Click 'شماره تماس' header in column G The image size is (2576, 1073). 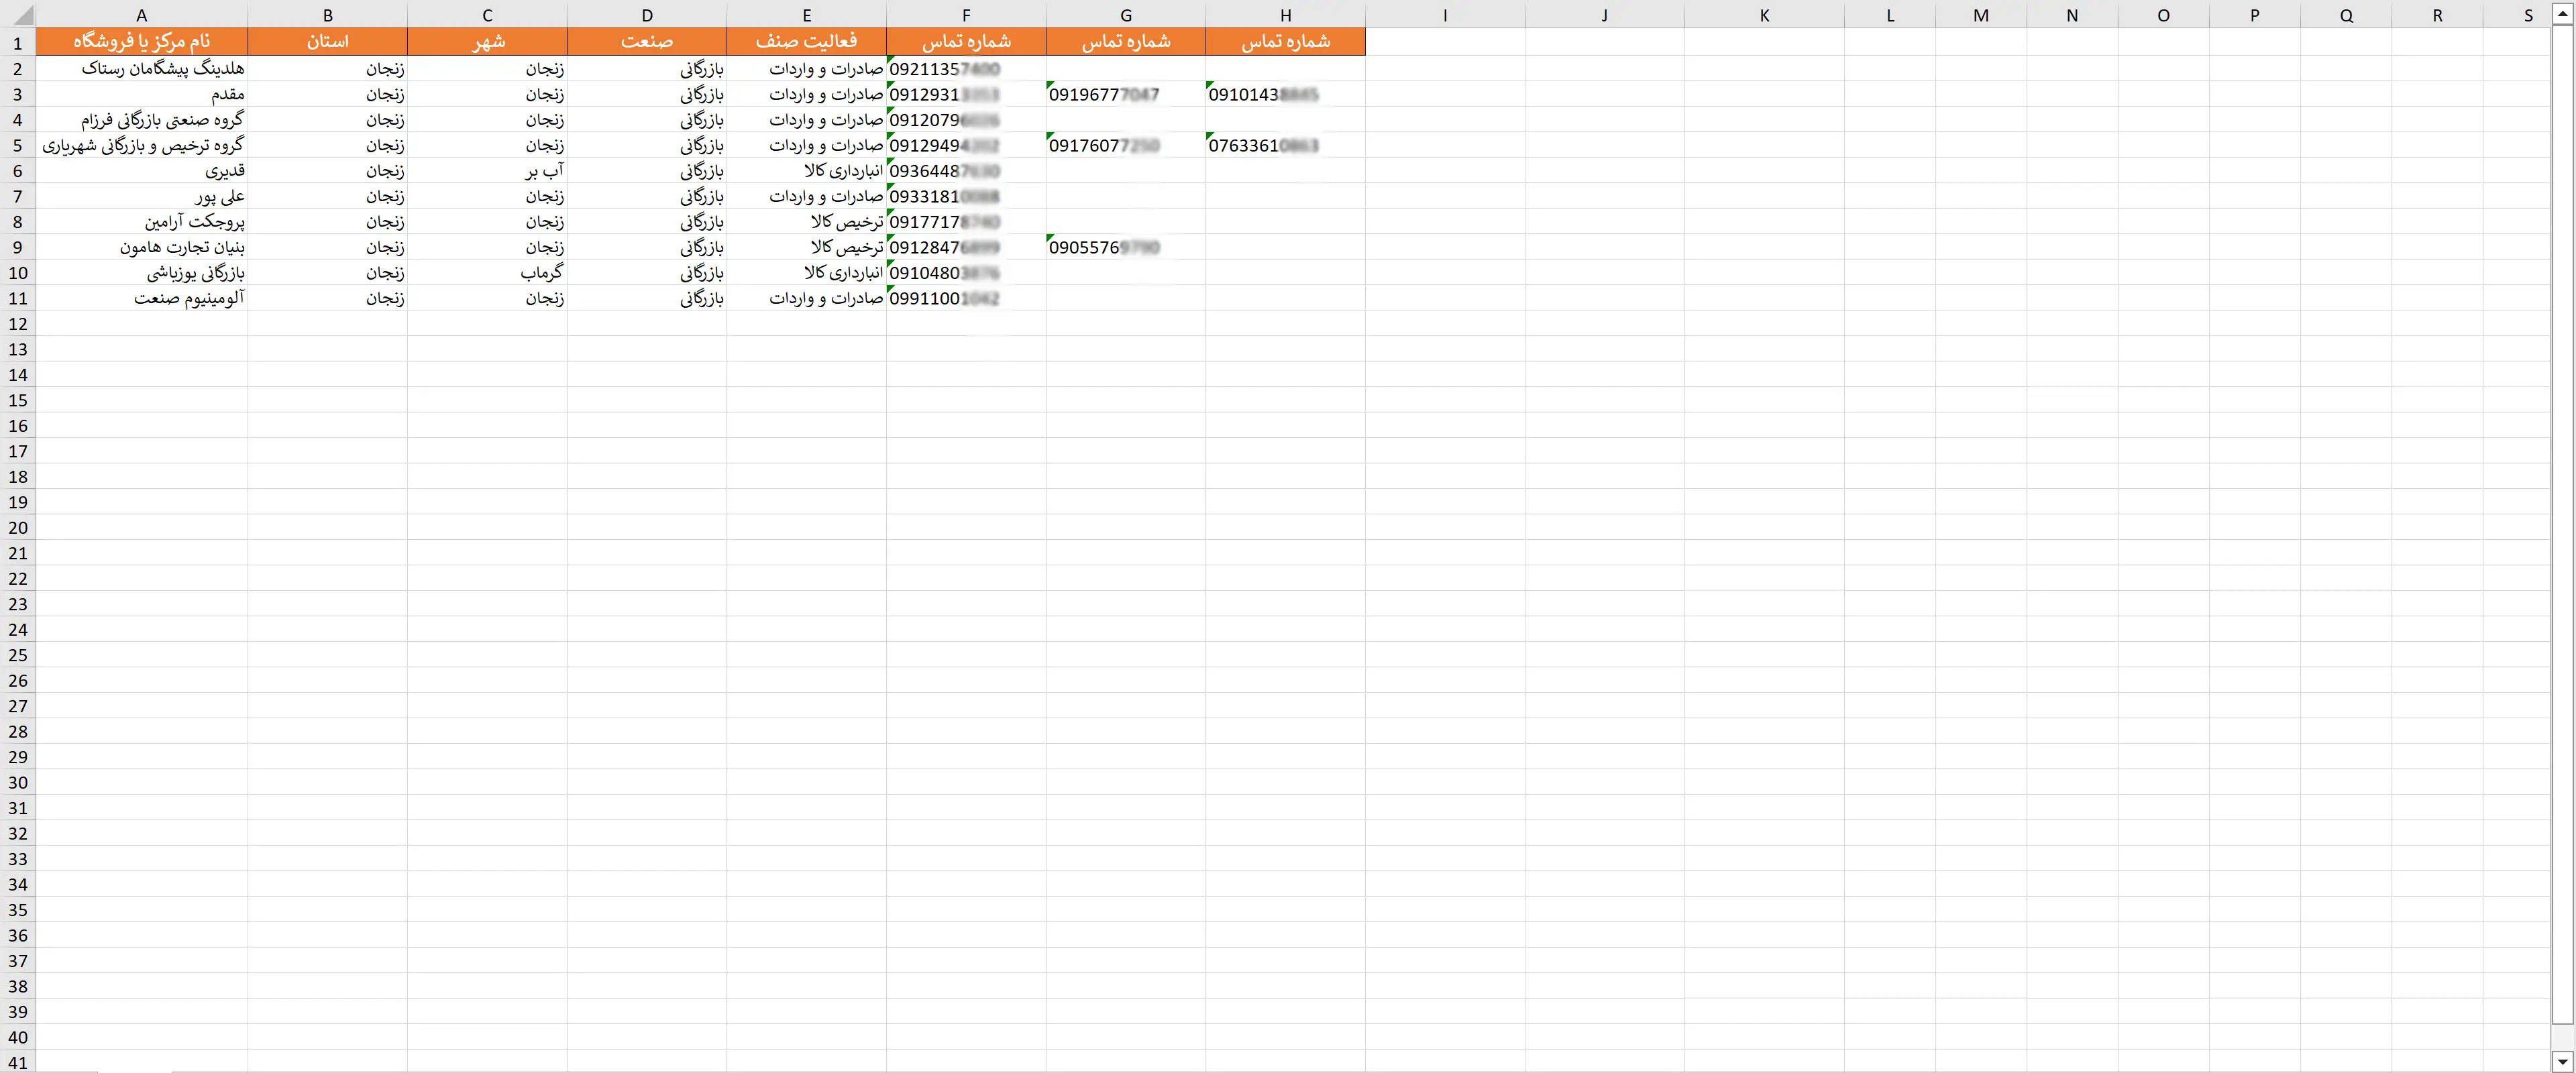pos(1126,41)
